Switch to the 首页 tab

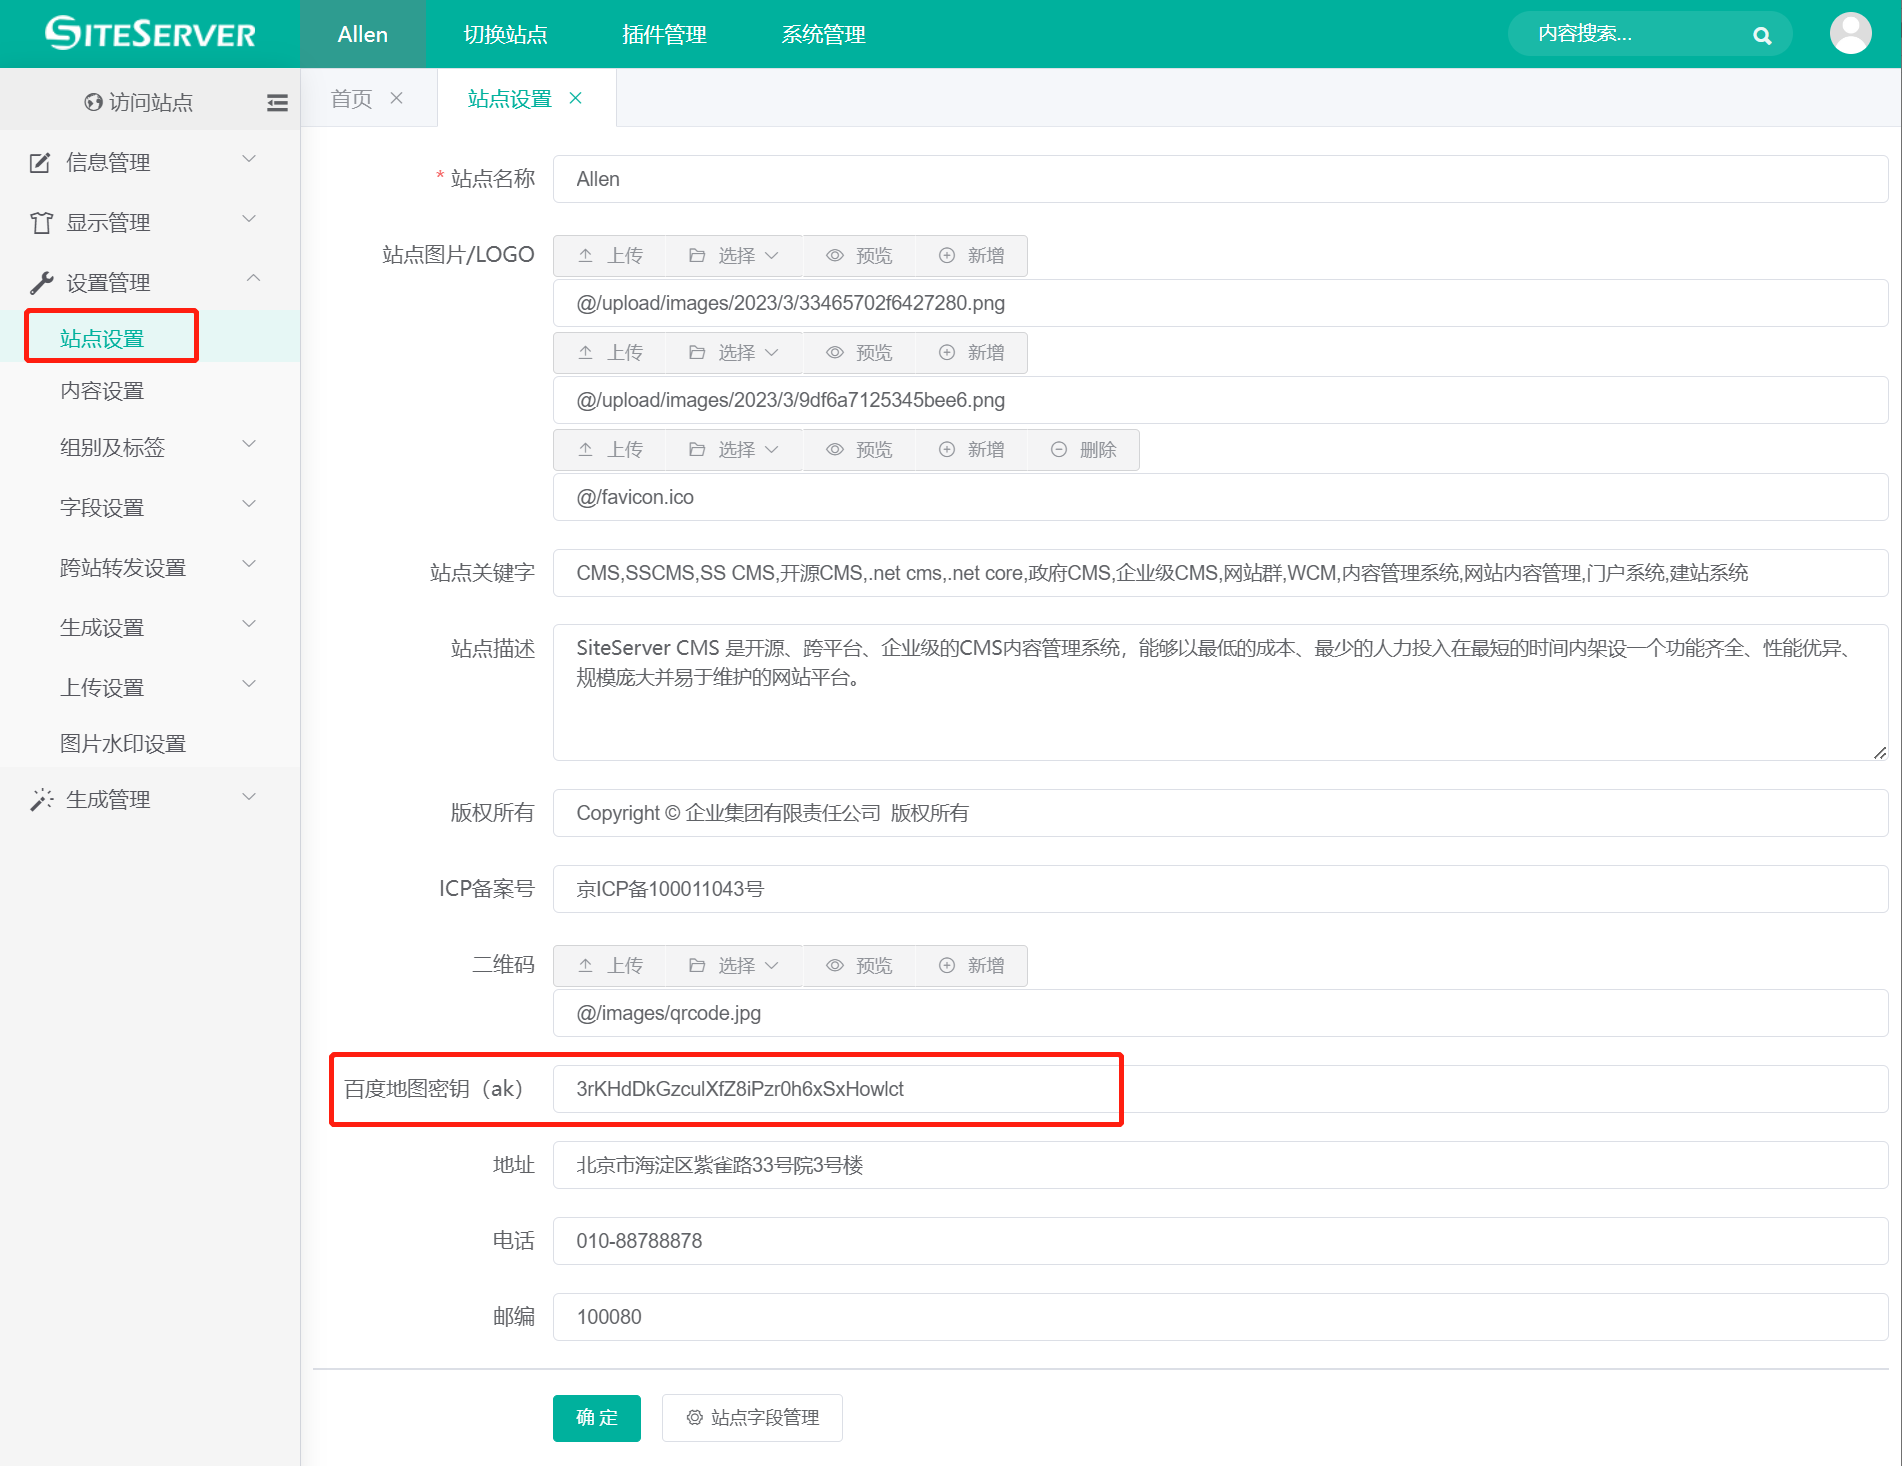(x=350, y=97)
